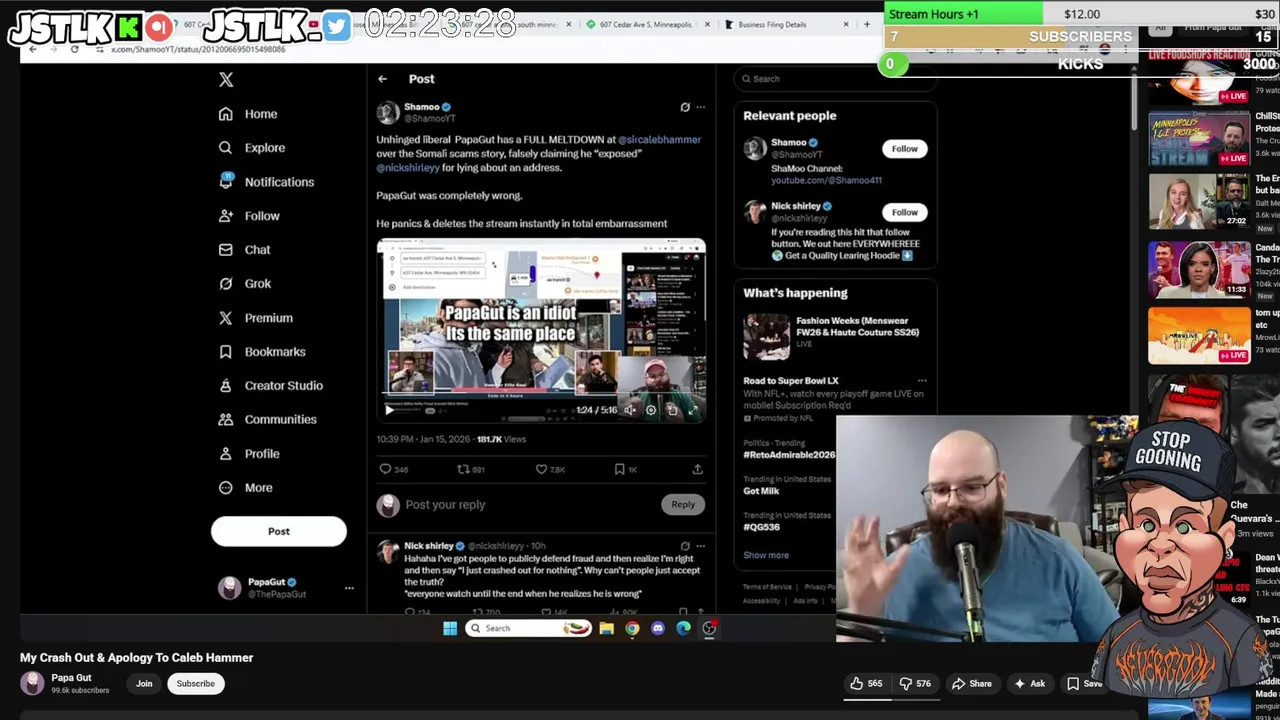Click the Grok icon on Nick shirley's reply
Screen dimensions: 1280x720
tap(685, 546)
